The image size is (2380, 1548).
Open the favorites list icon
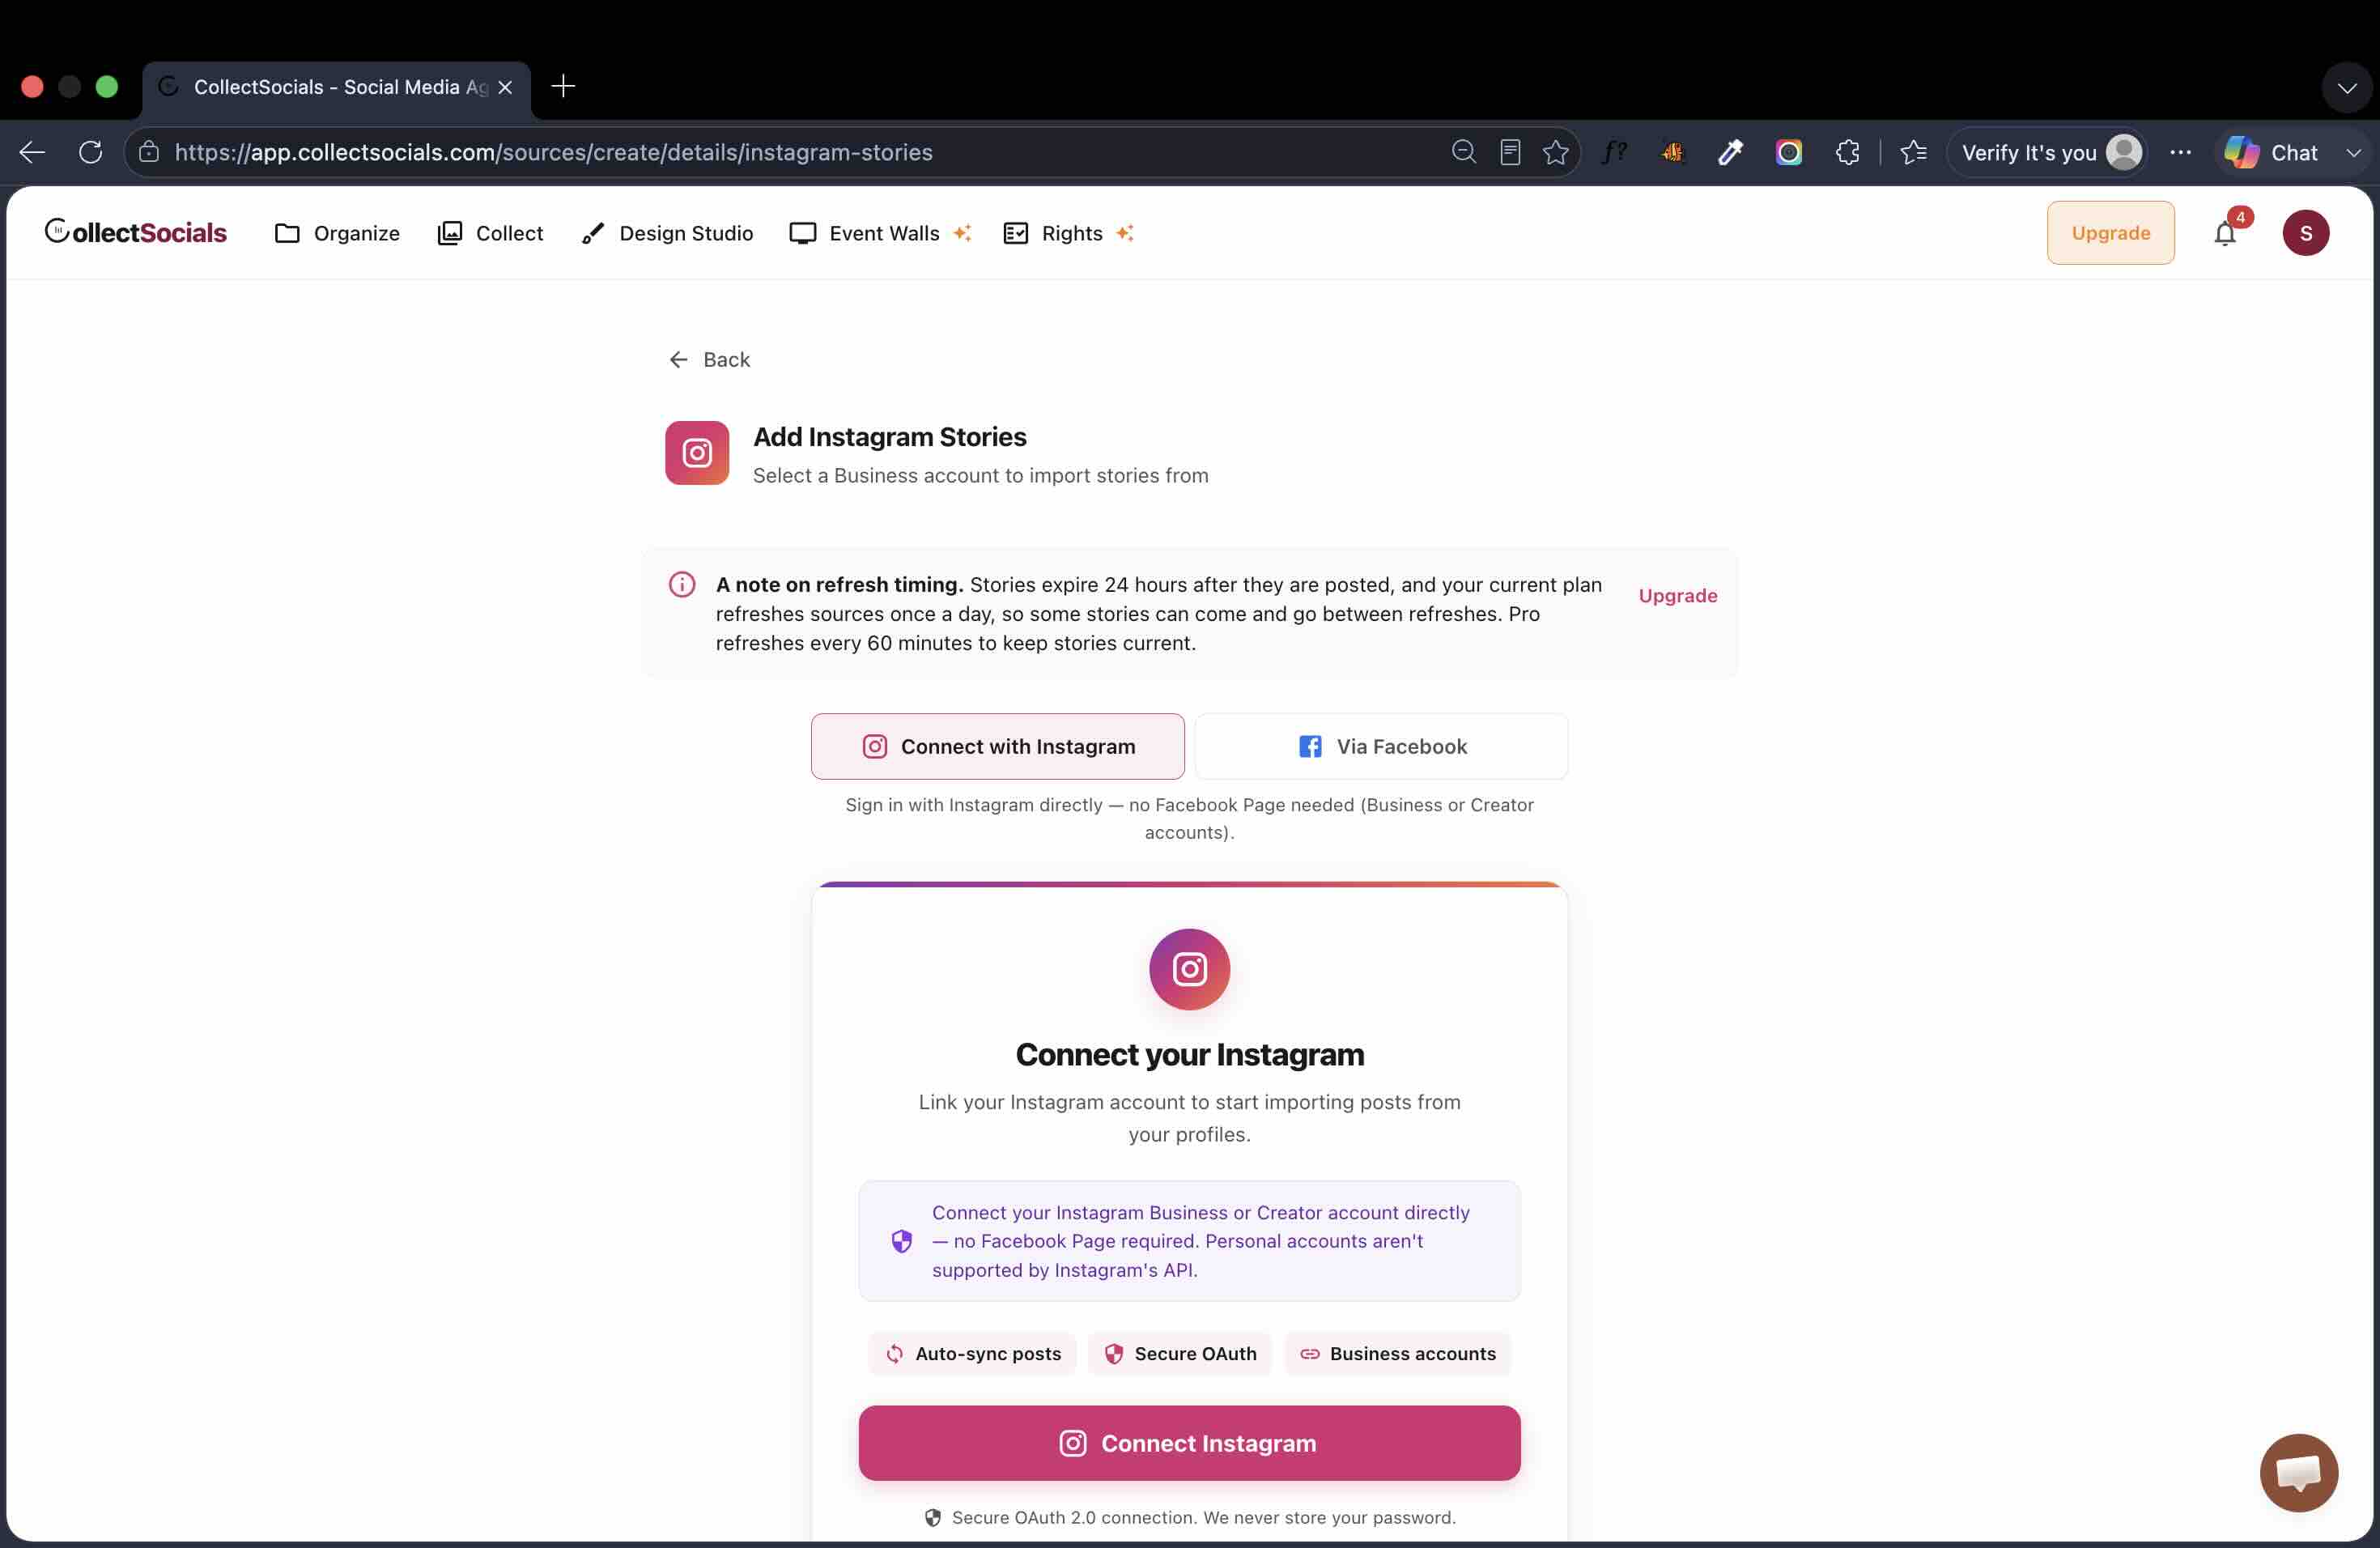[1913, 152]
